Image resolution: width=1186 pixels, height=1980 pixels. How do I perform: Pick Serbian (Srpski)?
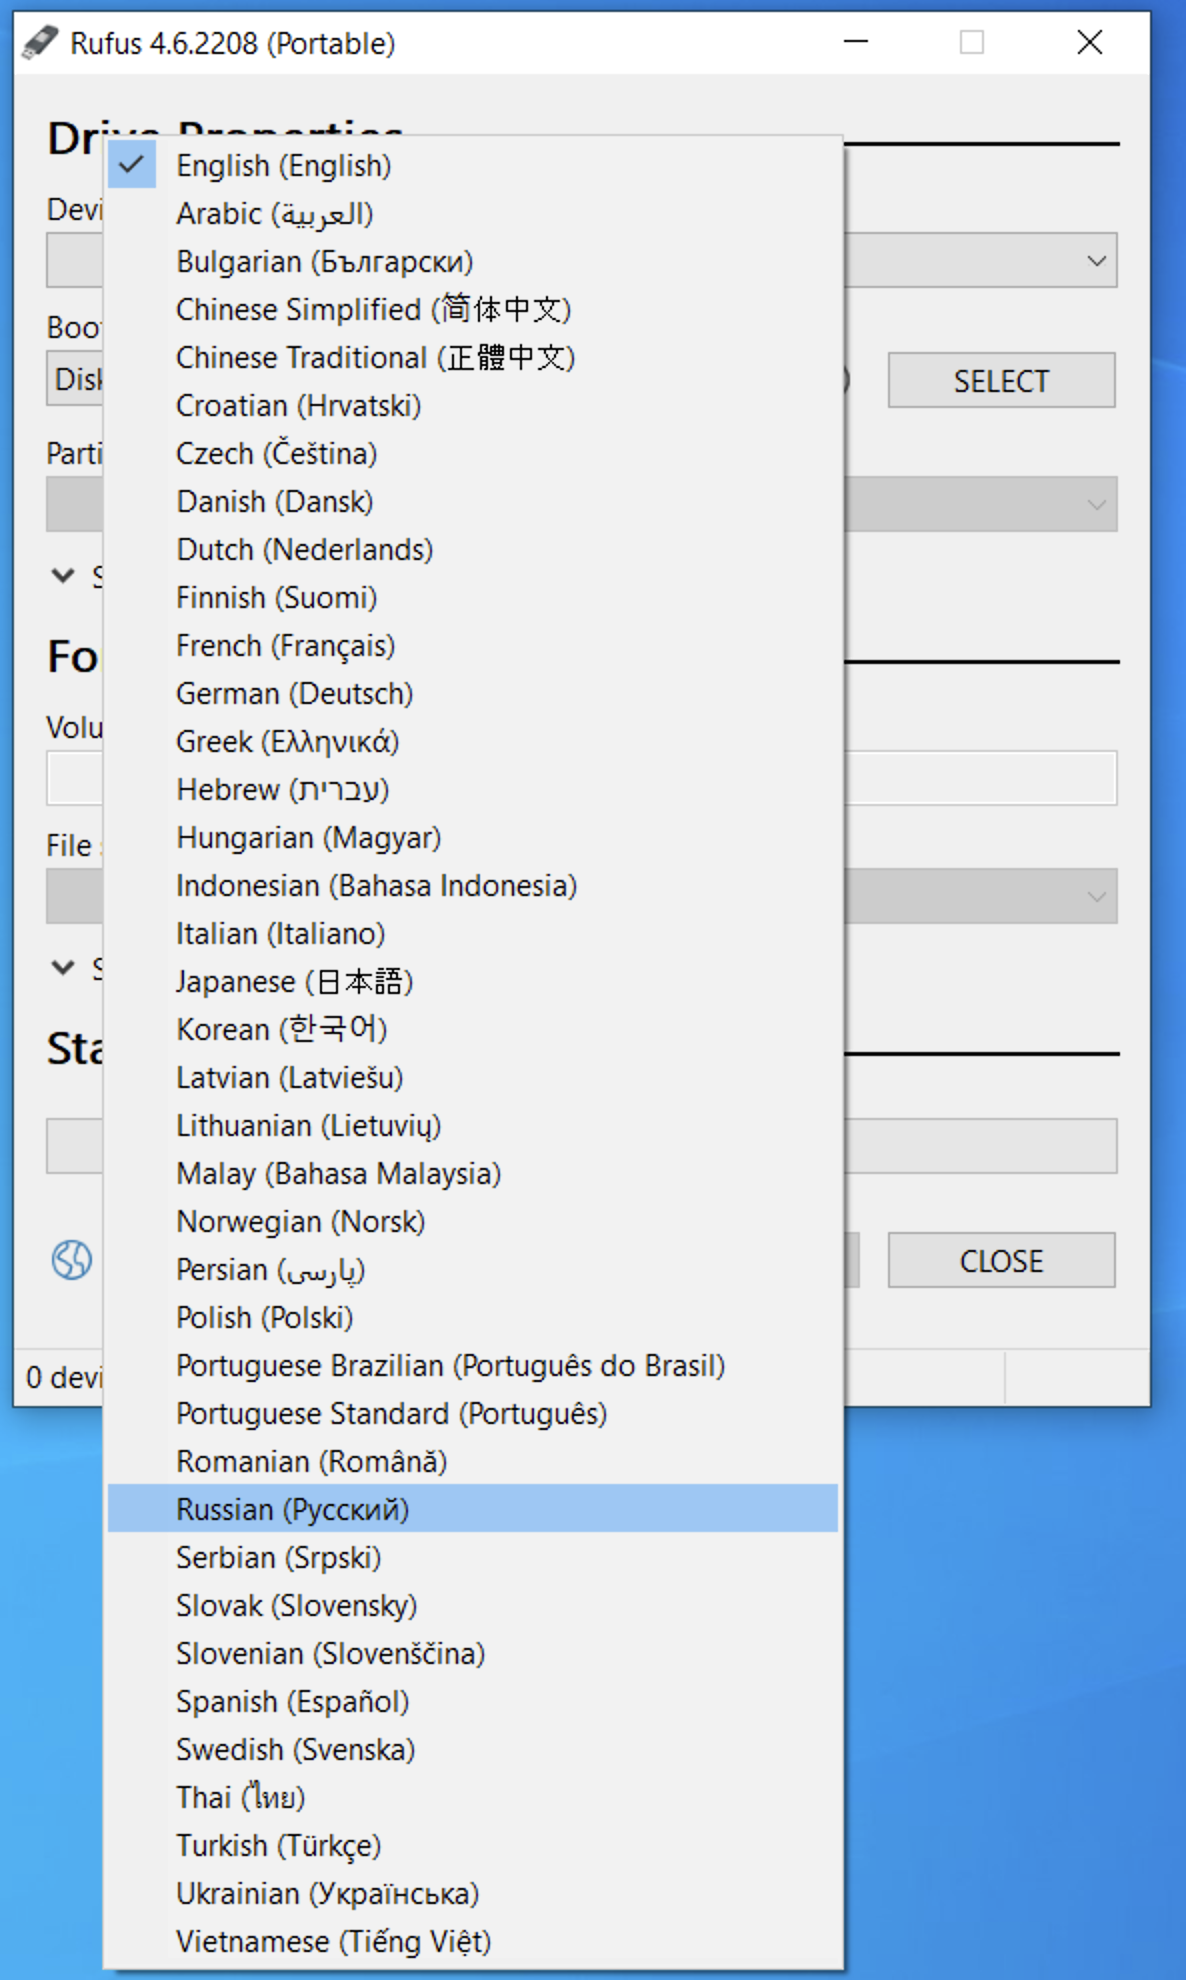click(x=473, y=1558)
